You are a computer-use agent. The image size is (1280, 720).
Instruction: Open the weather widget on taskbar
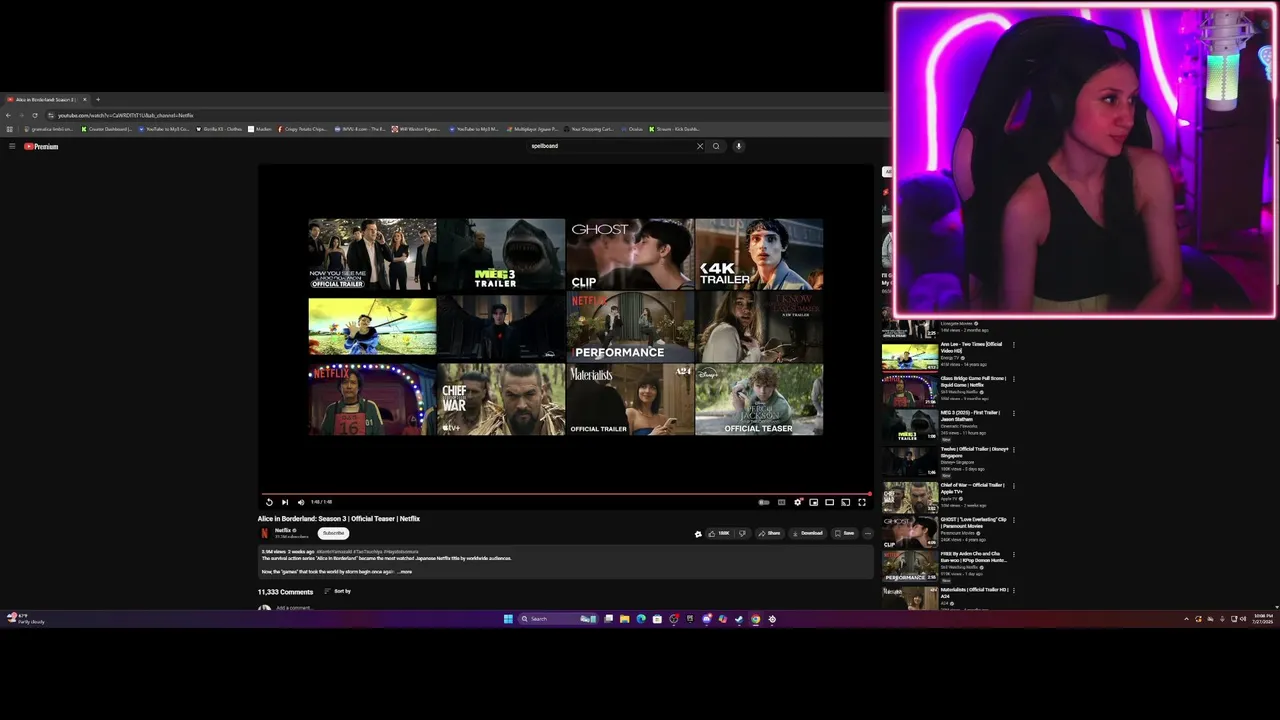coord(24,619)
